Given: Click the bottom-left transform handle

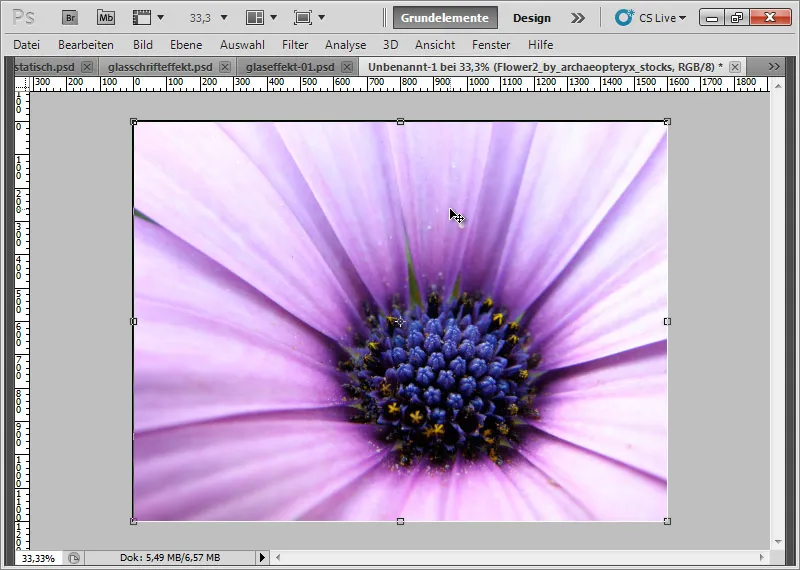Looking at the screenshot, I should pyautogui.click(x=134, y=522).
